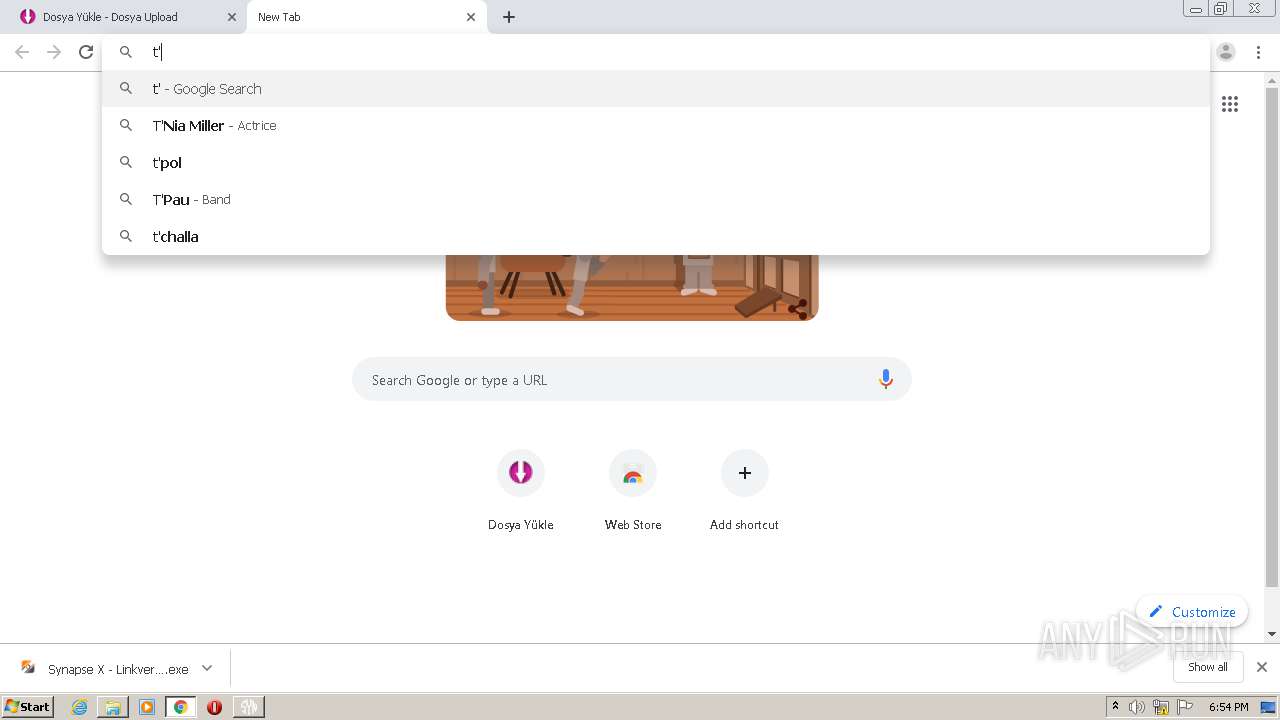1280x720 pixels.
Task: Go back using the back arrow
Action: (x=22, y=52)
